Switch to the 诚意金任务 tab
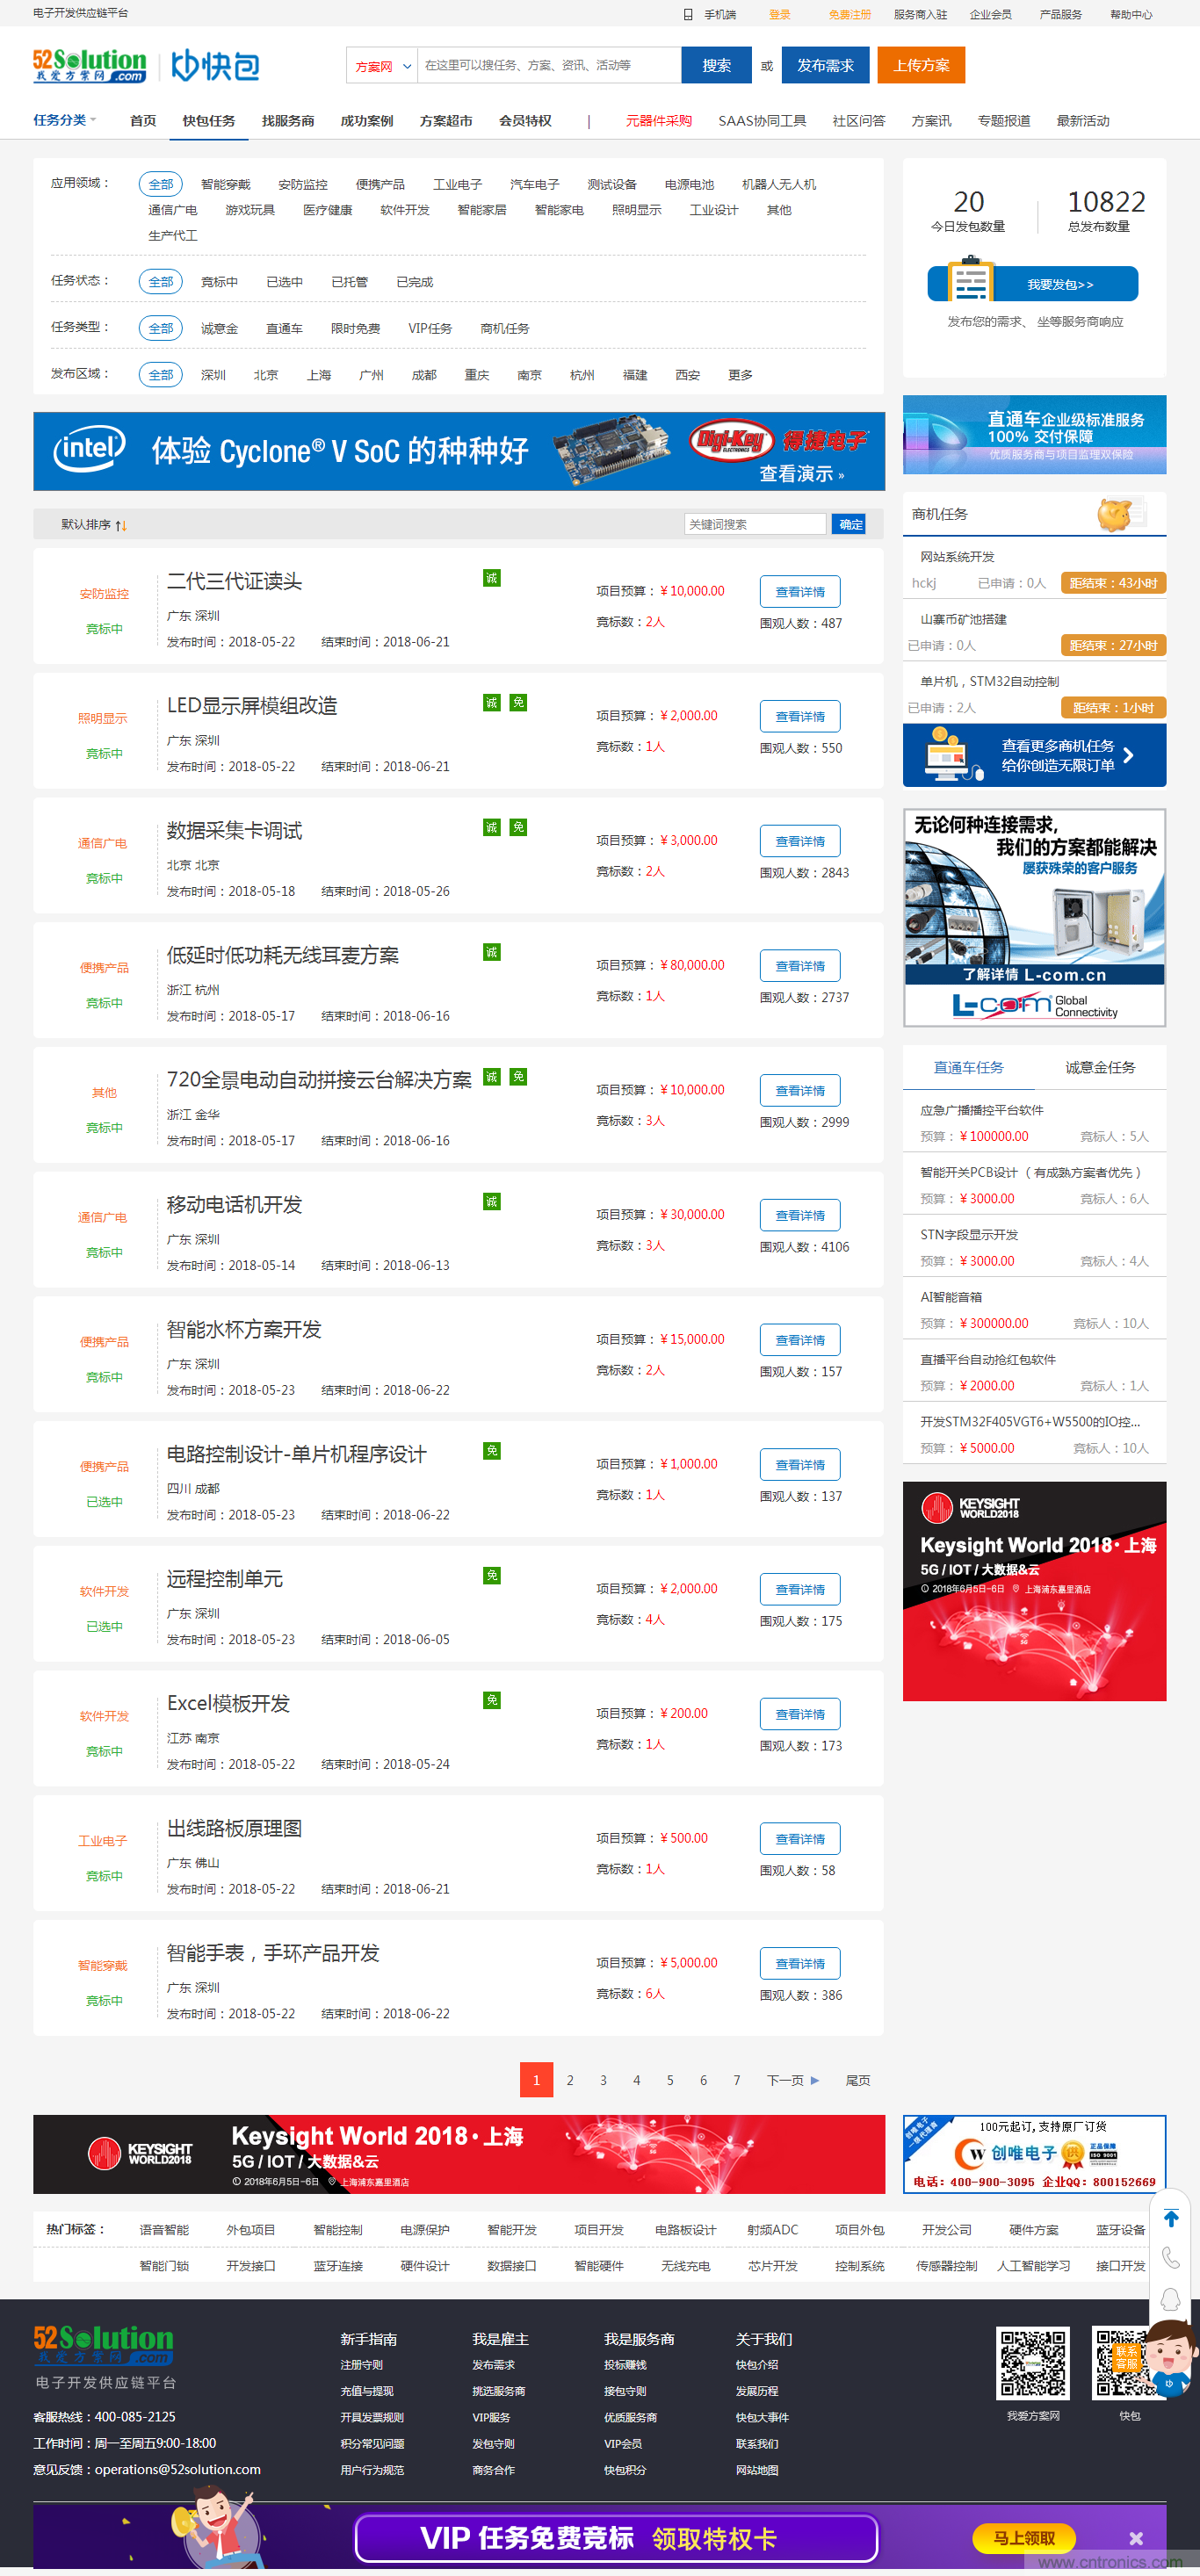The width and height of the screenshot is (1200, 2576). (x=1099, y=1067)
